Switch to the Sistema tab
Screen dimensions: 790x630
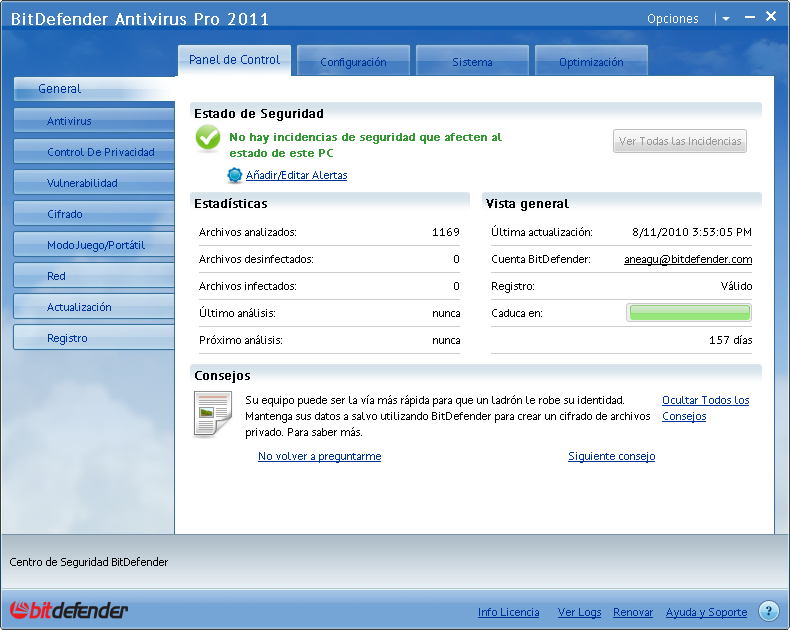pos(472,62)
